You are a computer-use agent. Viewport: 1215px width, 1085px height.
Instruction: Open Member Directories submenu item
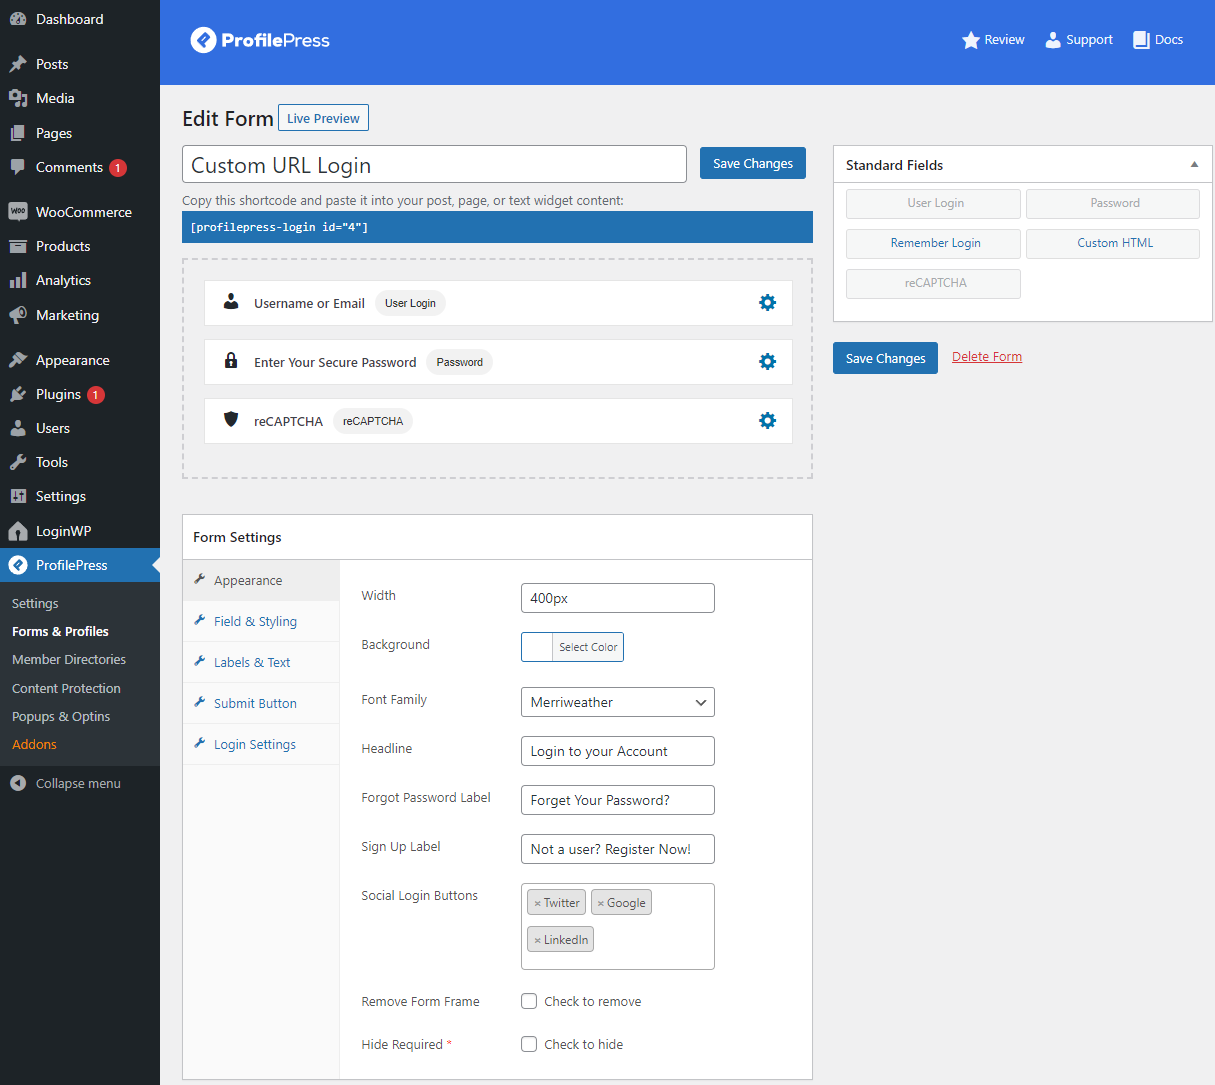point(69,659)
